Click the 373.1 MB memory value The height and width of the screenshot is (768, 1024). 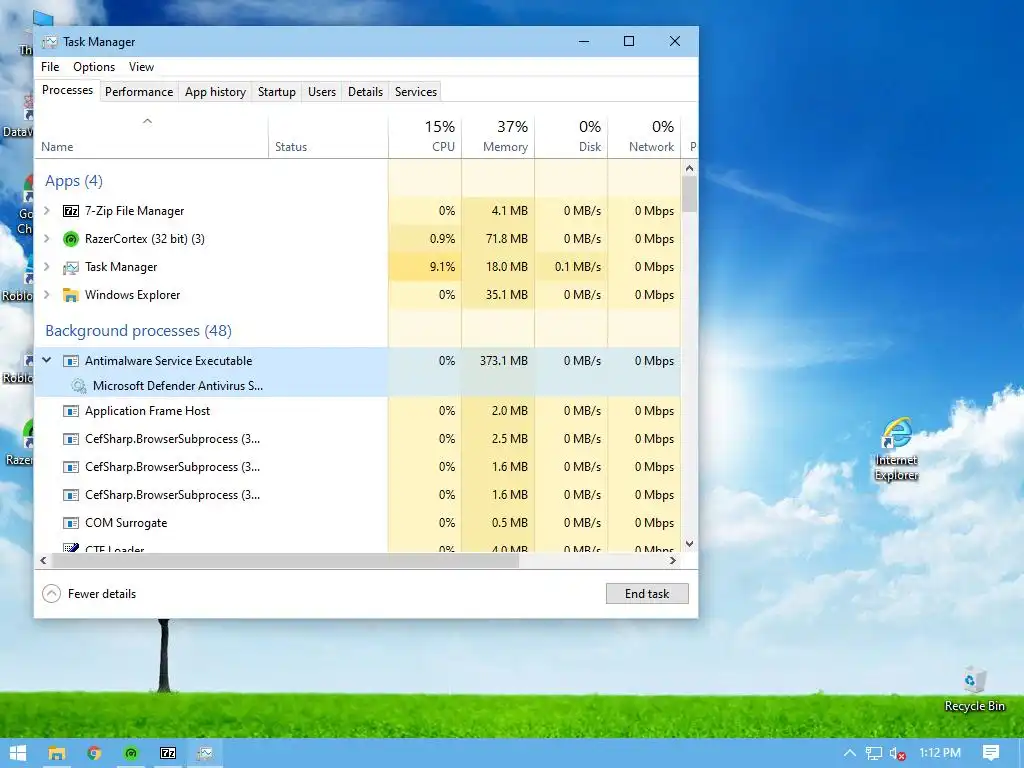click(x=504, y=360)
